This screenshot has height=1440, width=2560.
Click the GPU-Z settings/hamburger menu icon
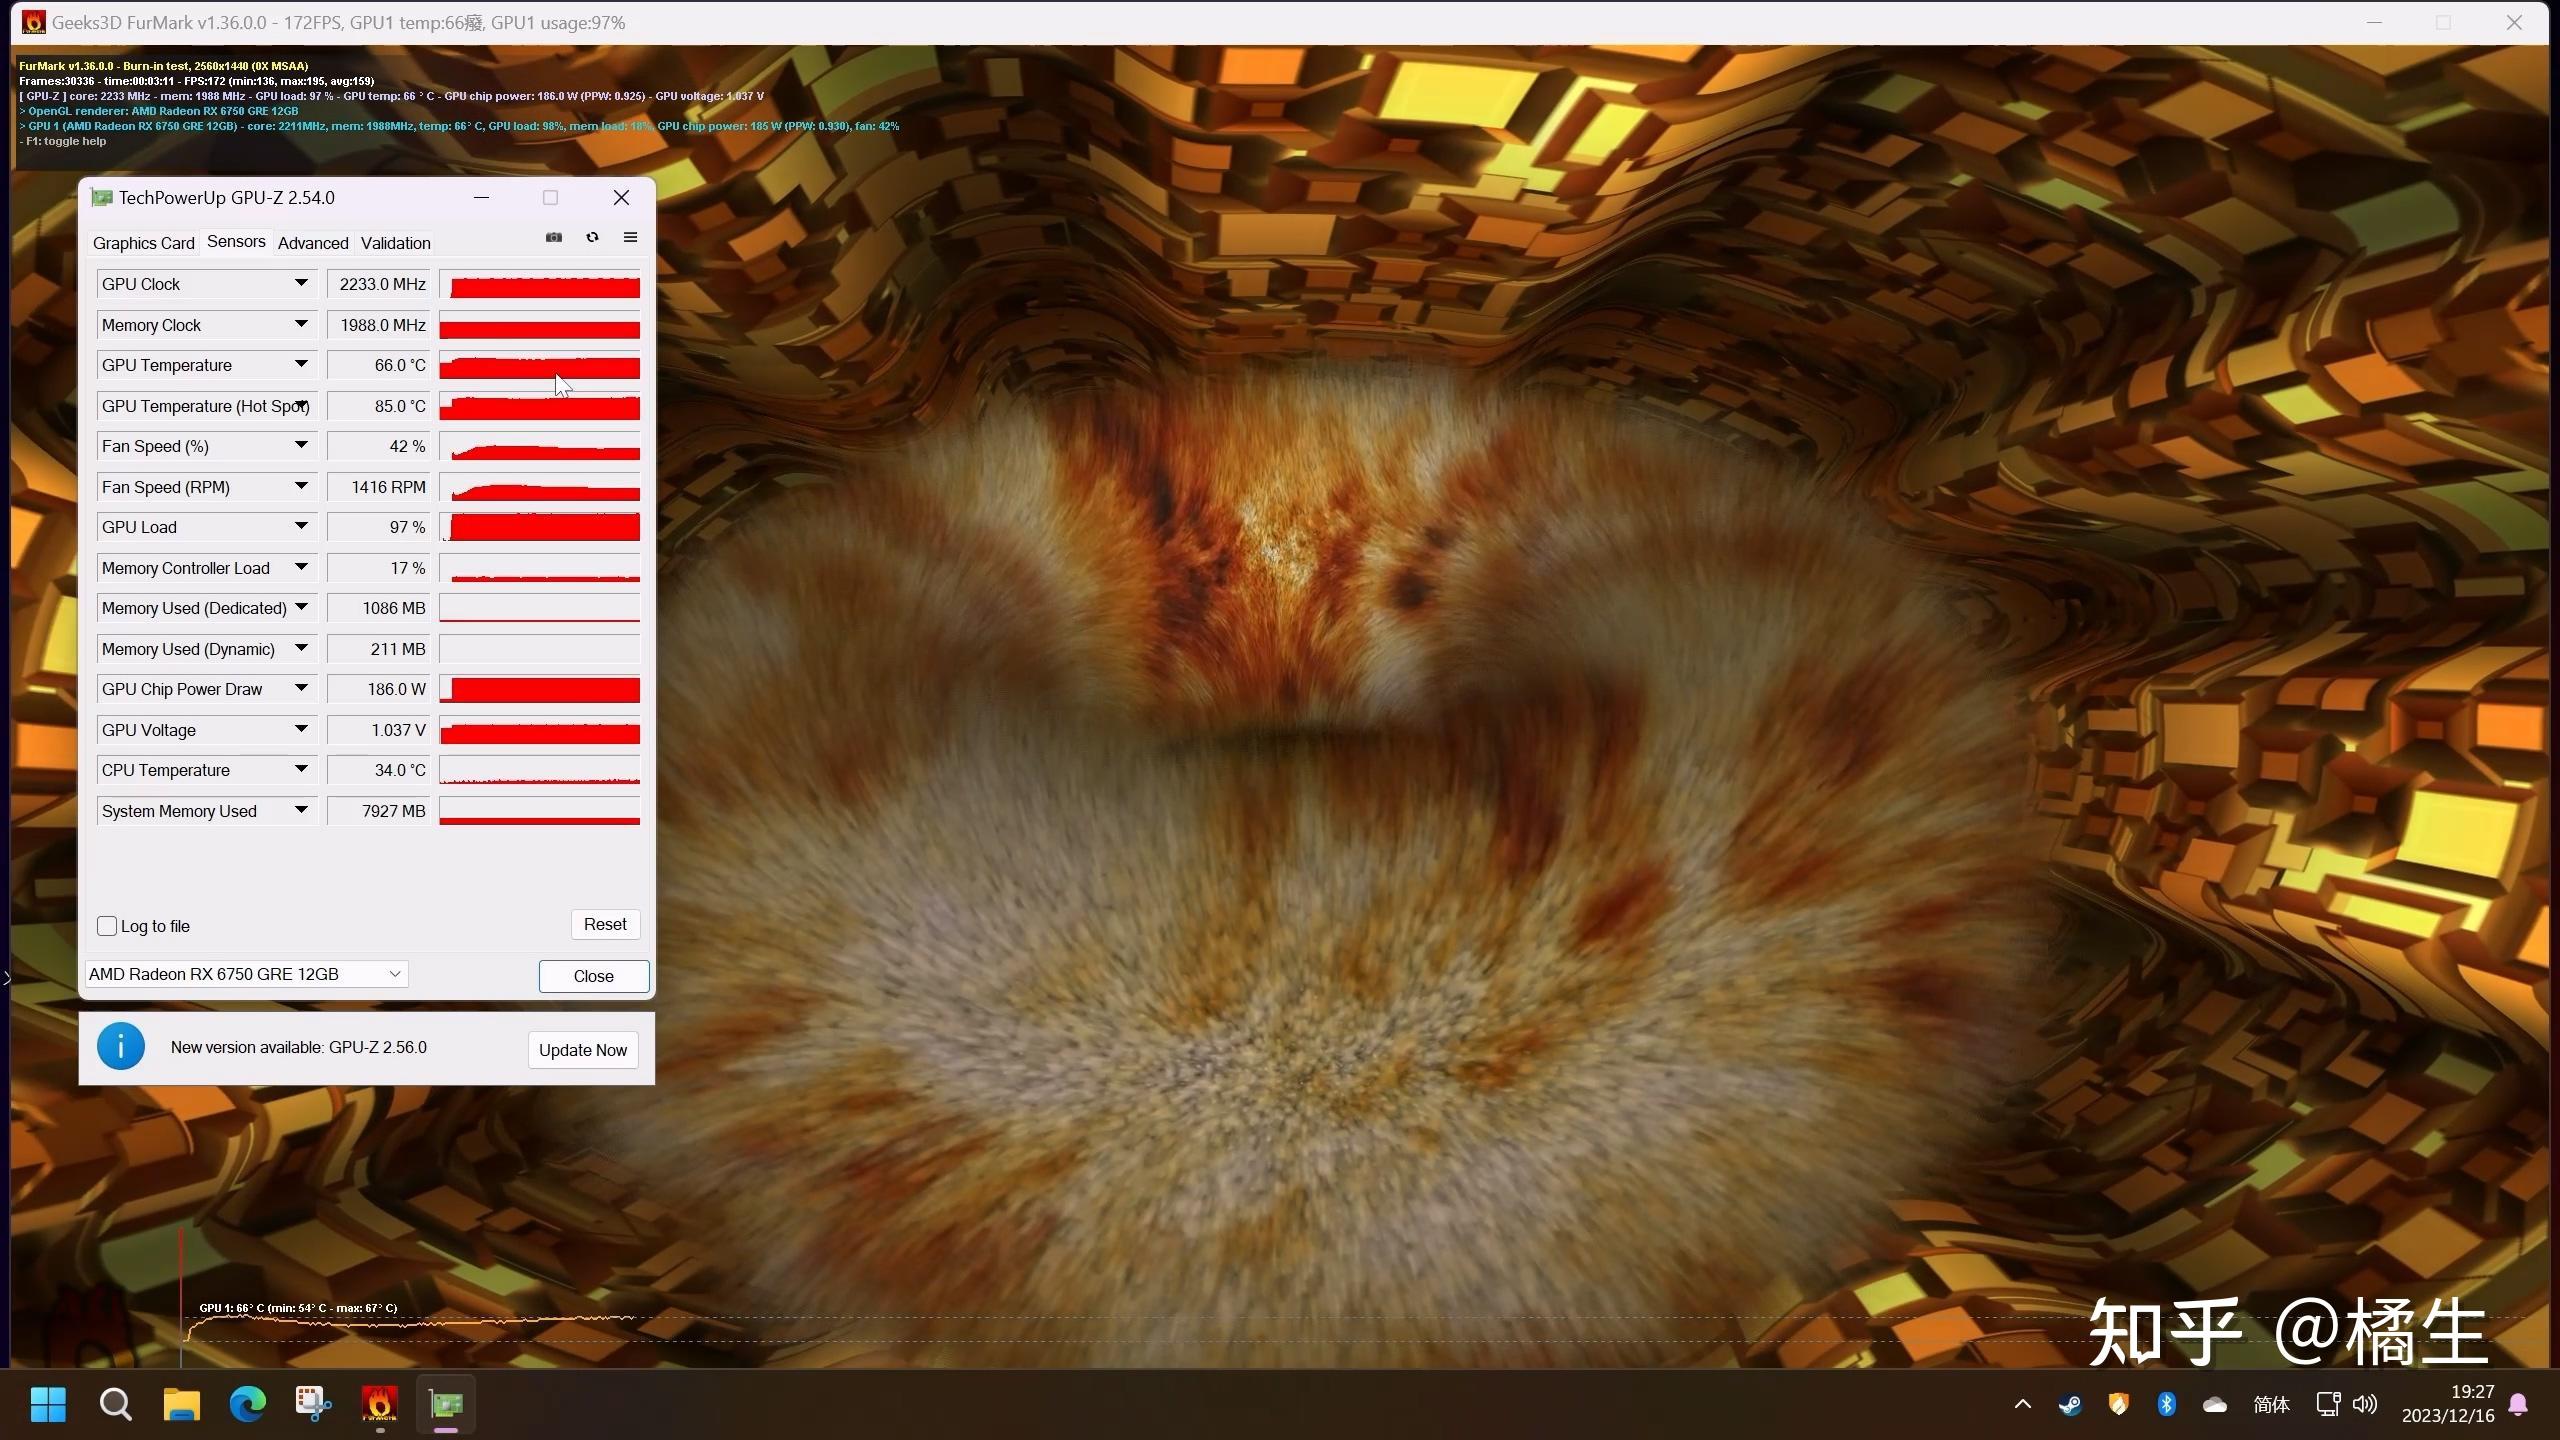[629, 239]
